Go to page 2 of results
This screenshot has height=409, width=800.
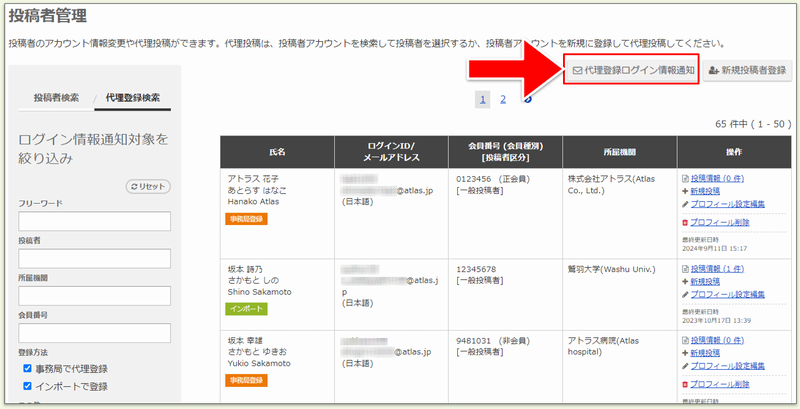pos(503,99)
